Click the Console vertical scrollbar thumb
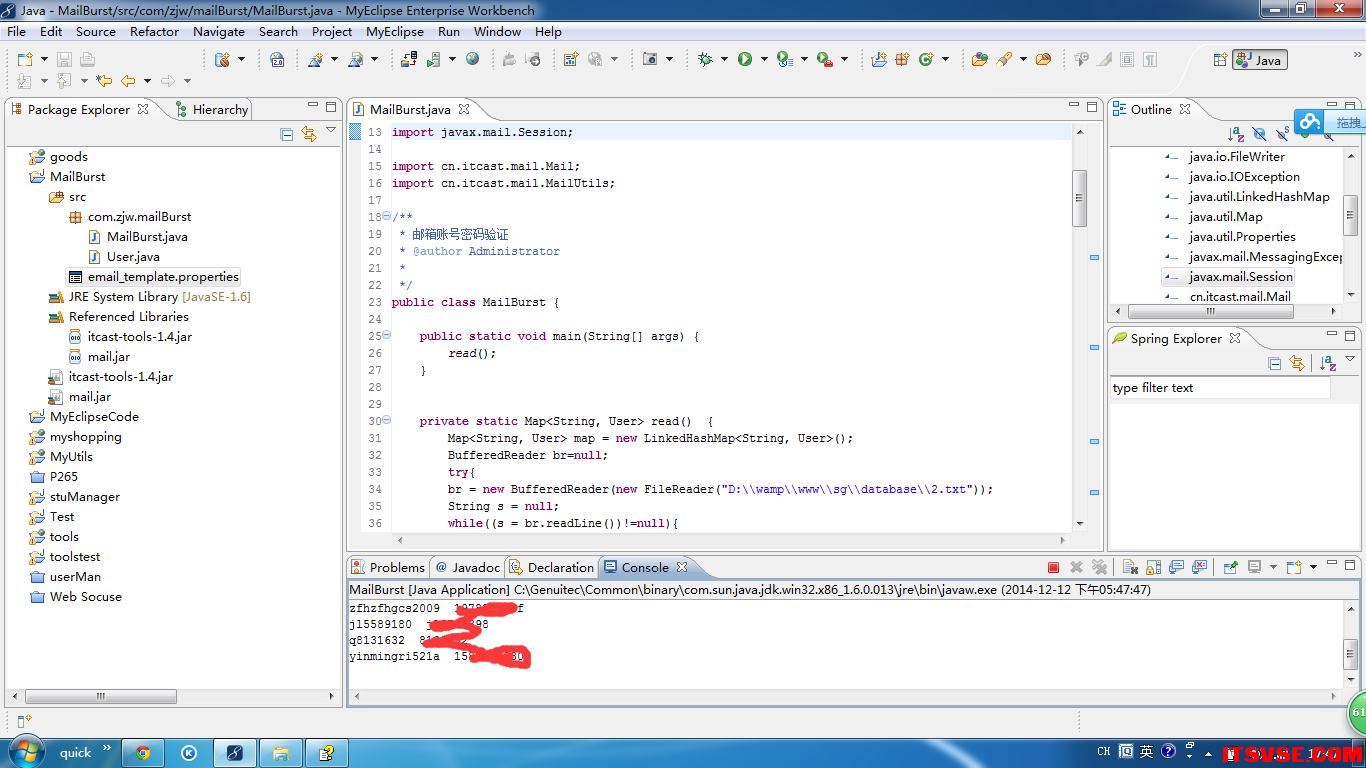 coord(1351,655)
